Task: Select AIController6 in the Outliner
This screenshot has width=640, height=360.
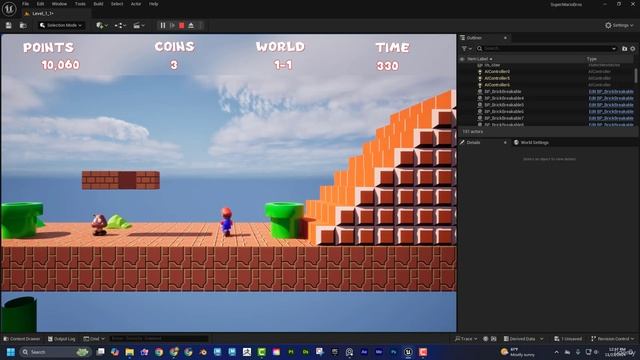Action: (x=496, y=84)
